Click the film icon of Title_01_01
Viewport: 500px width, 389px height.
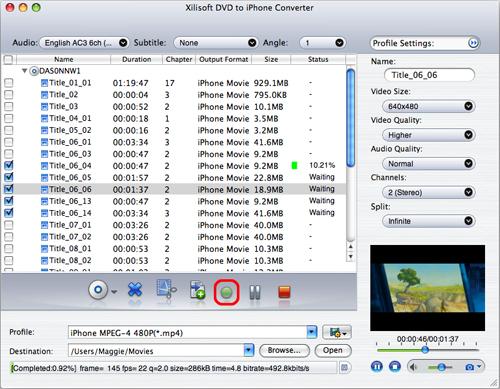click(44, 83)
